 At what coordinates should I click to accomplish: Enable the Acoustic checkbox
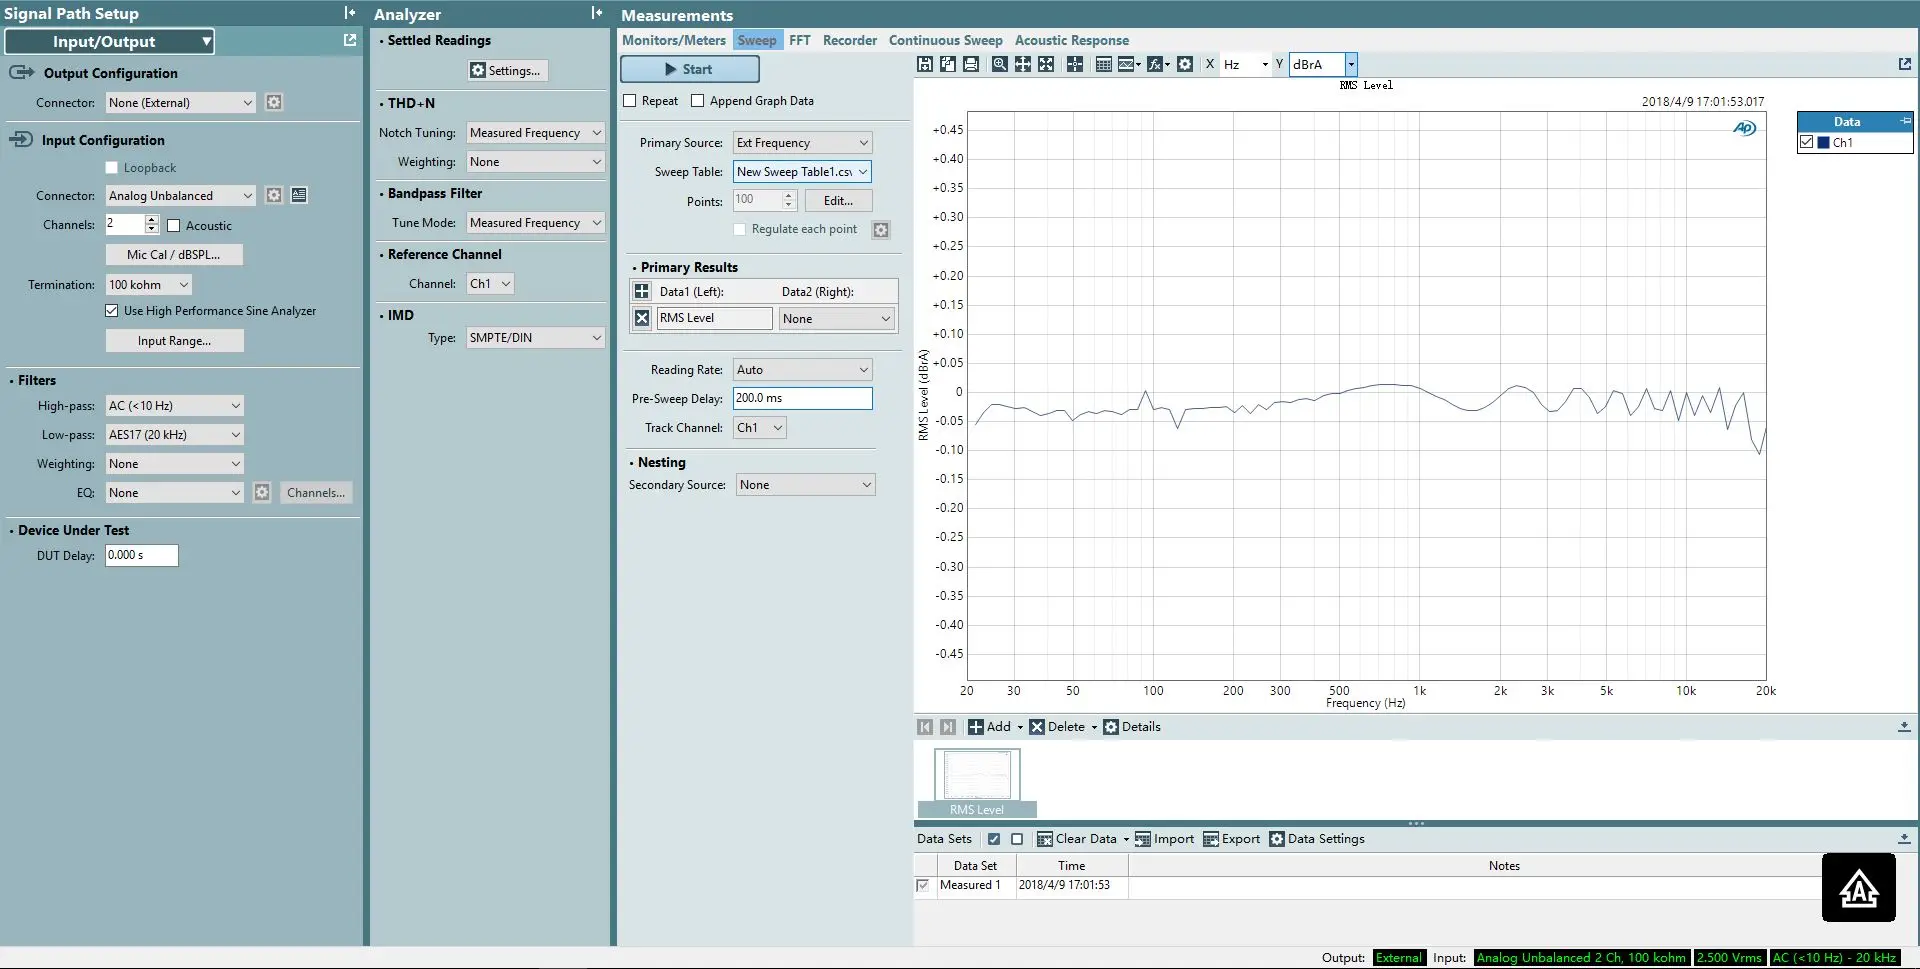tap(173, 226)
